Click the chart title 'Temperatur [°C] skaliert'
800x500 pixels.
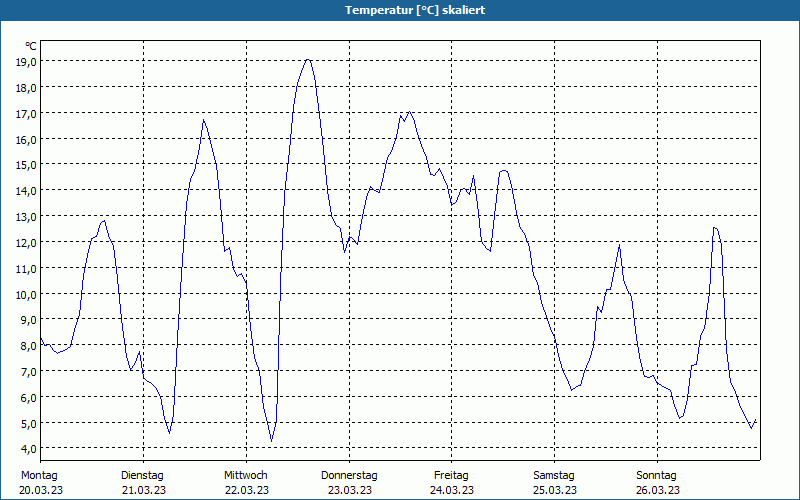point(415,10)
